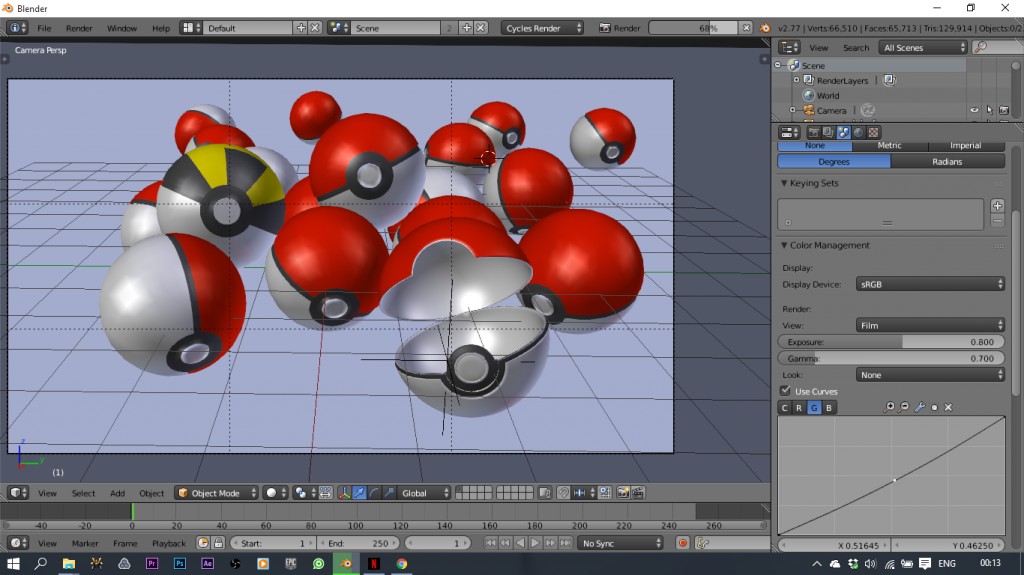Click the curve tools wrench icon
1024x575 pixels.
click(920, 407)
